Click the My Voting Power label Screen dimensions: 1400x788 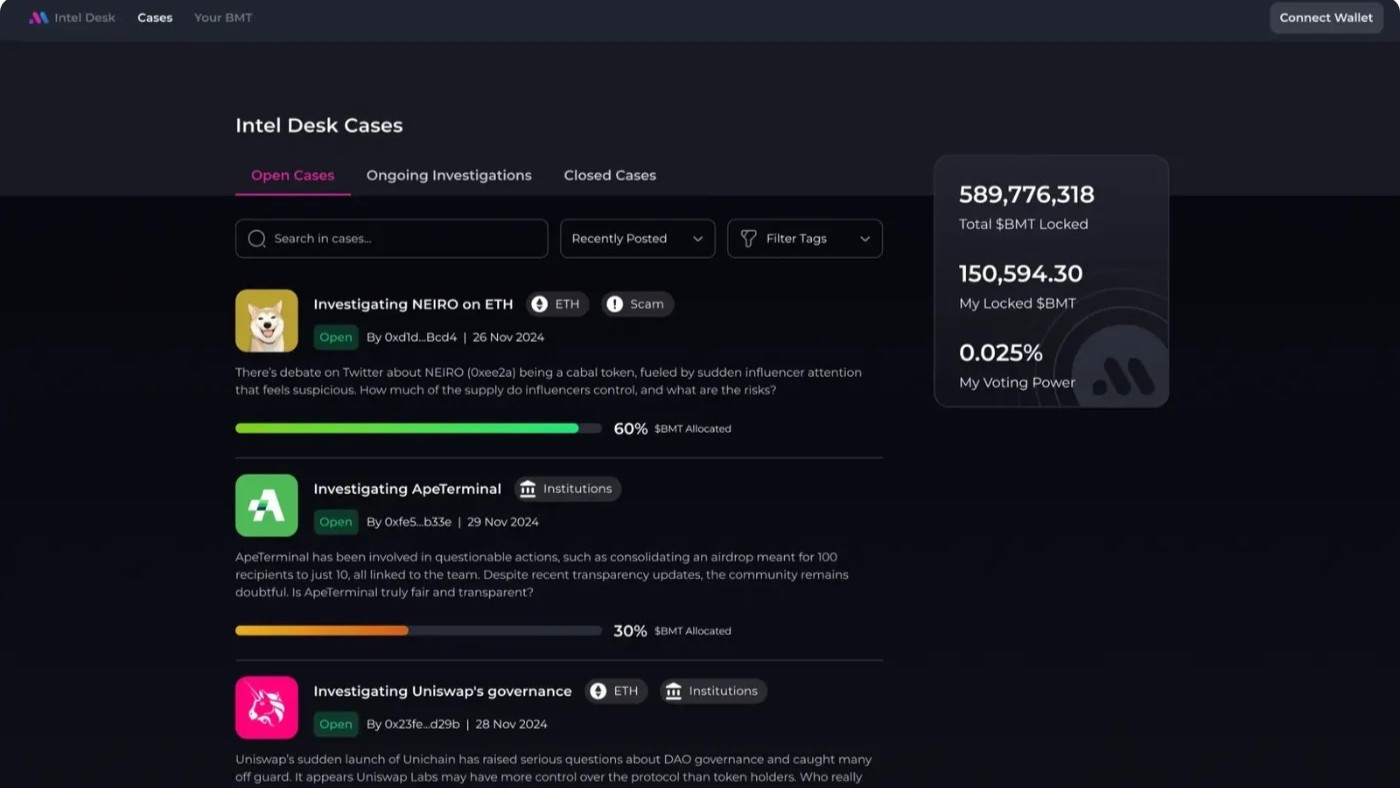tap(1017, 382)
